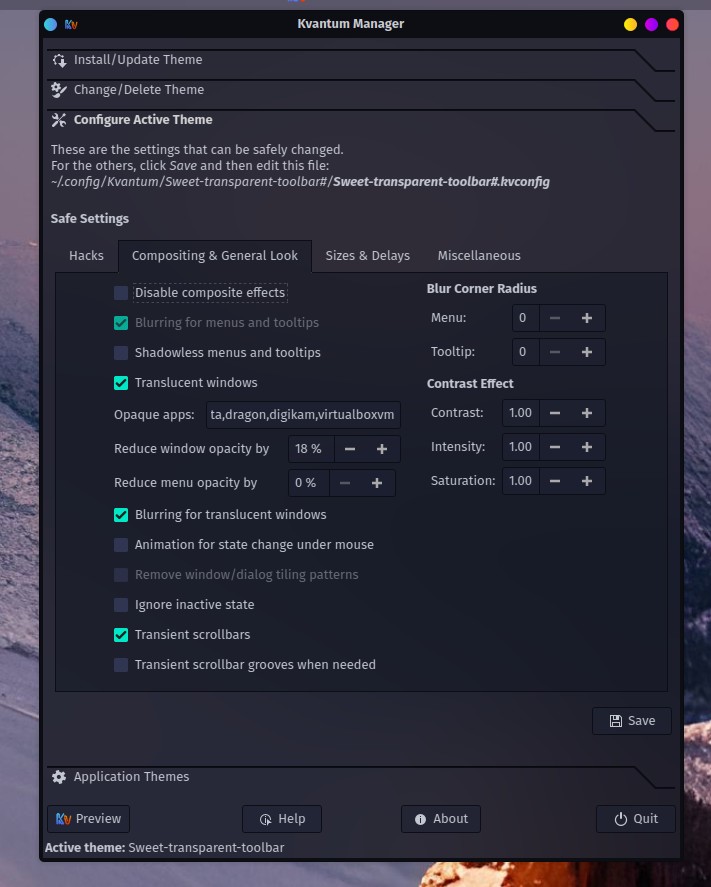711x887 pixels.
Task: Increase Tooltip blur corner radius
Action: 587,352
